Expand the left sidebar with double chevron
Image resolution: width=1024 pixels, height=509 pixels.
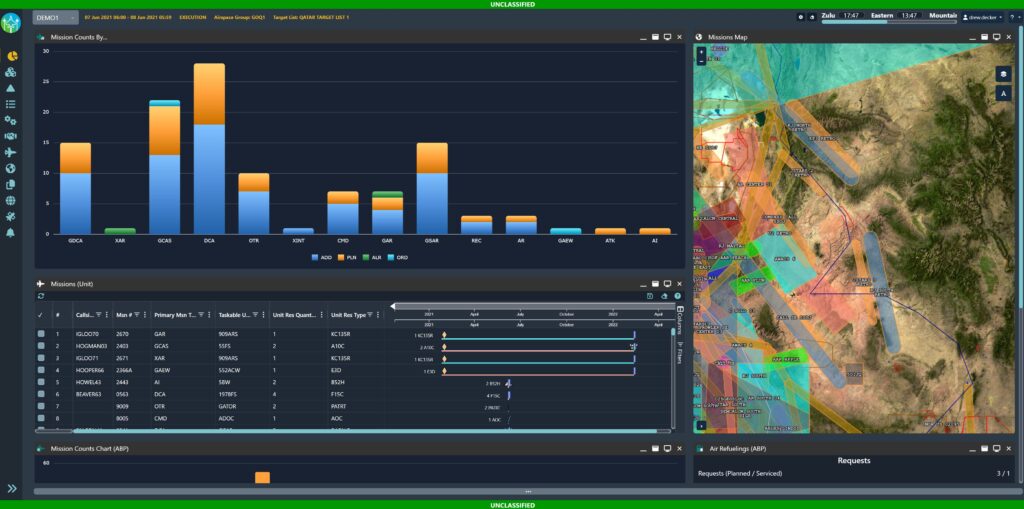pos(12,488)
